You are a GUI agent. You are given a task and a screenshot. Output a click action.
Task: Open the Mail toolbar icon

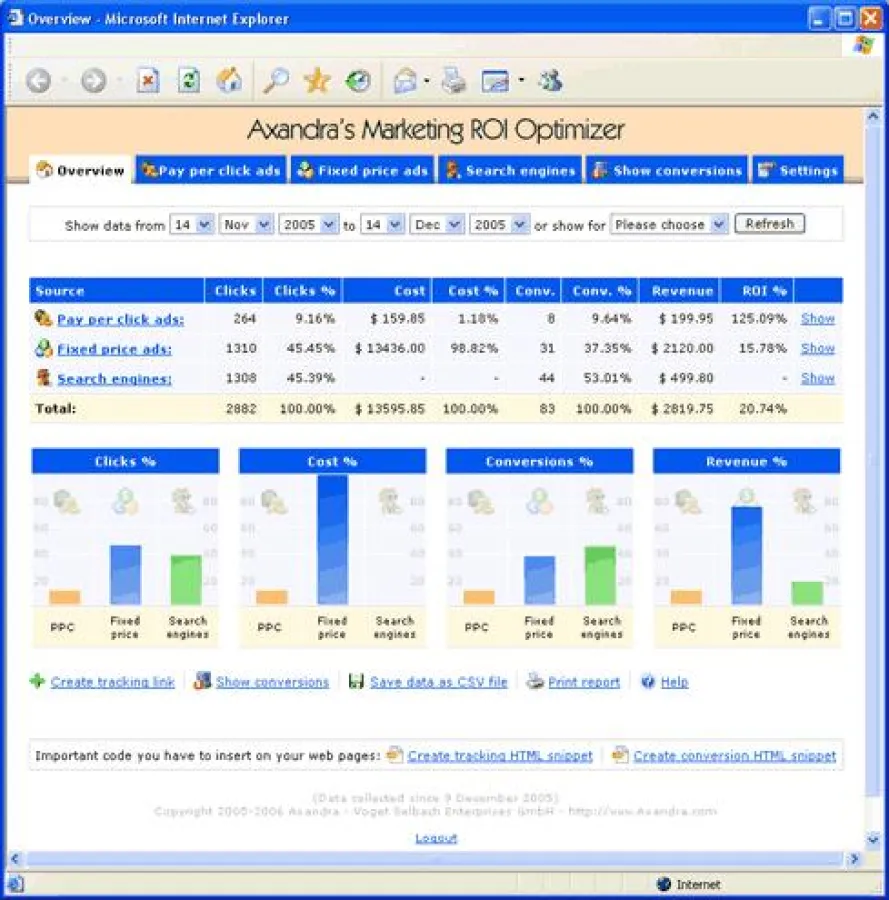(x=405, y=82)
